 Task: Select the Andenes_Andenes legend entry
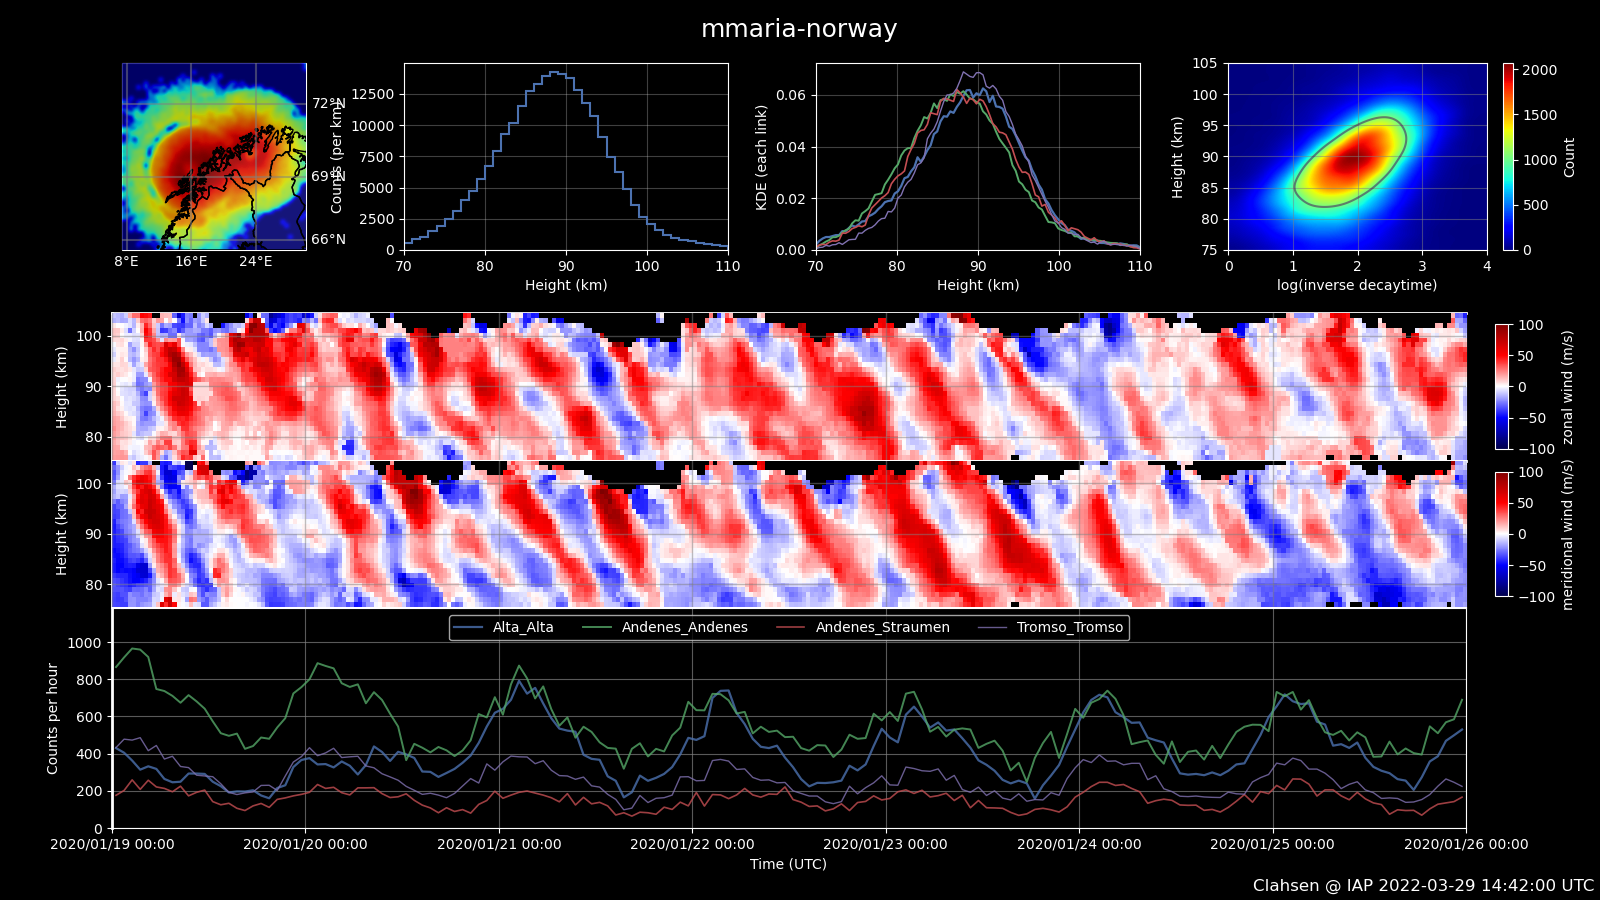(x=665, y=628)
